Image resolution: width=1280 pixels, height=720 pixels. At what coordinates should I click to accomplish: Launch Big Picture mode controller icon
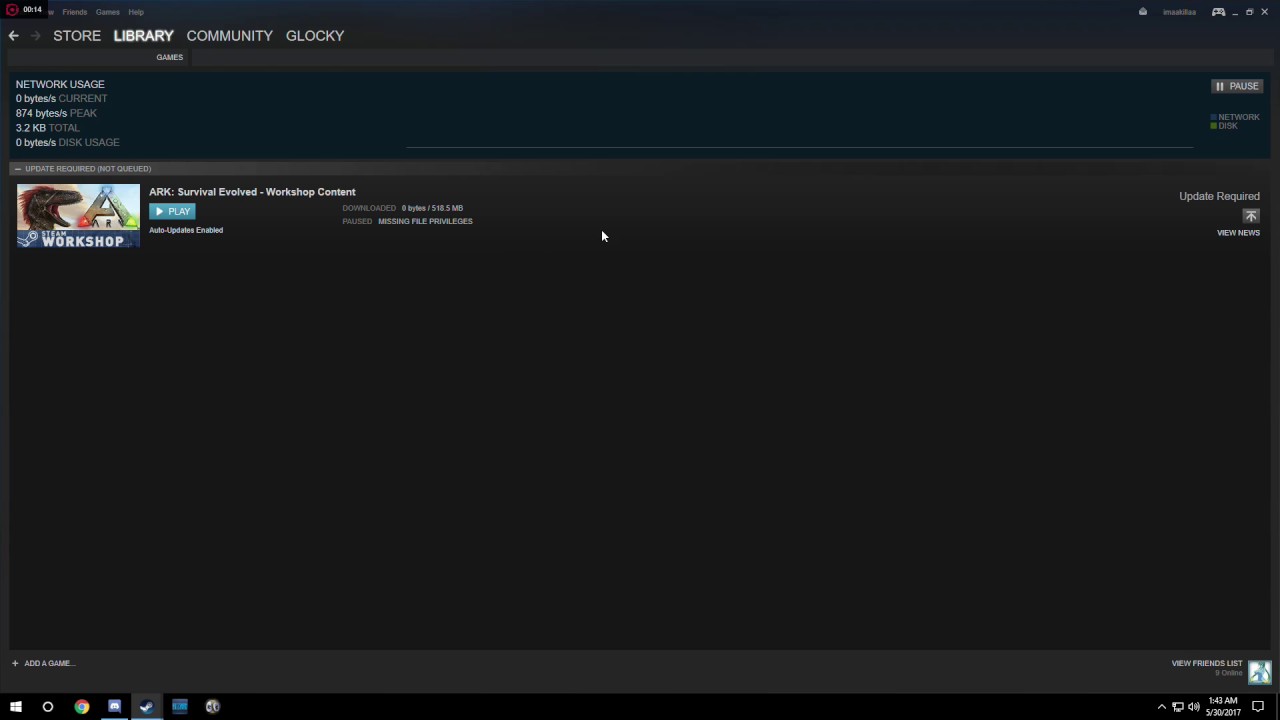1218,12
